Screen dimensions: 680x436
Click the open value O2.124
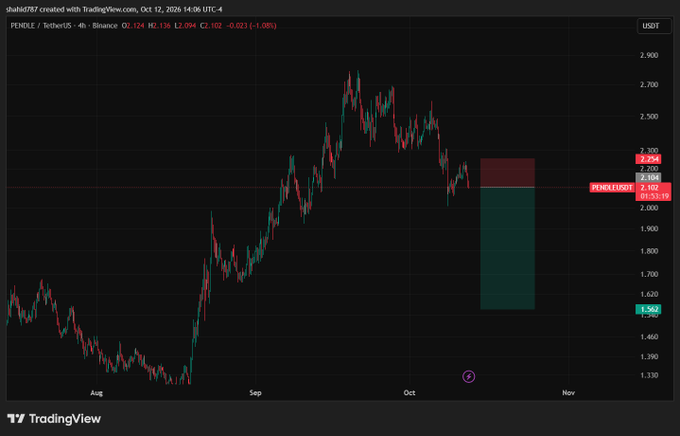click(x=133, y=26)
